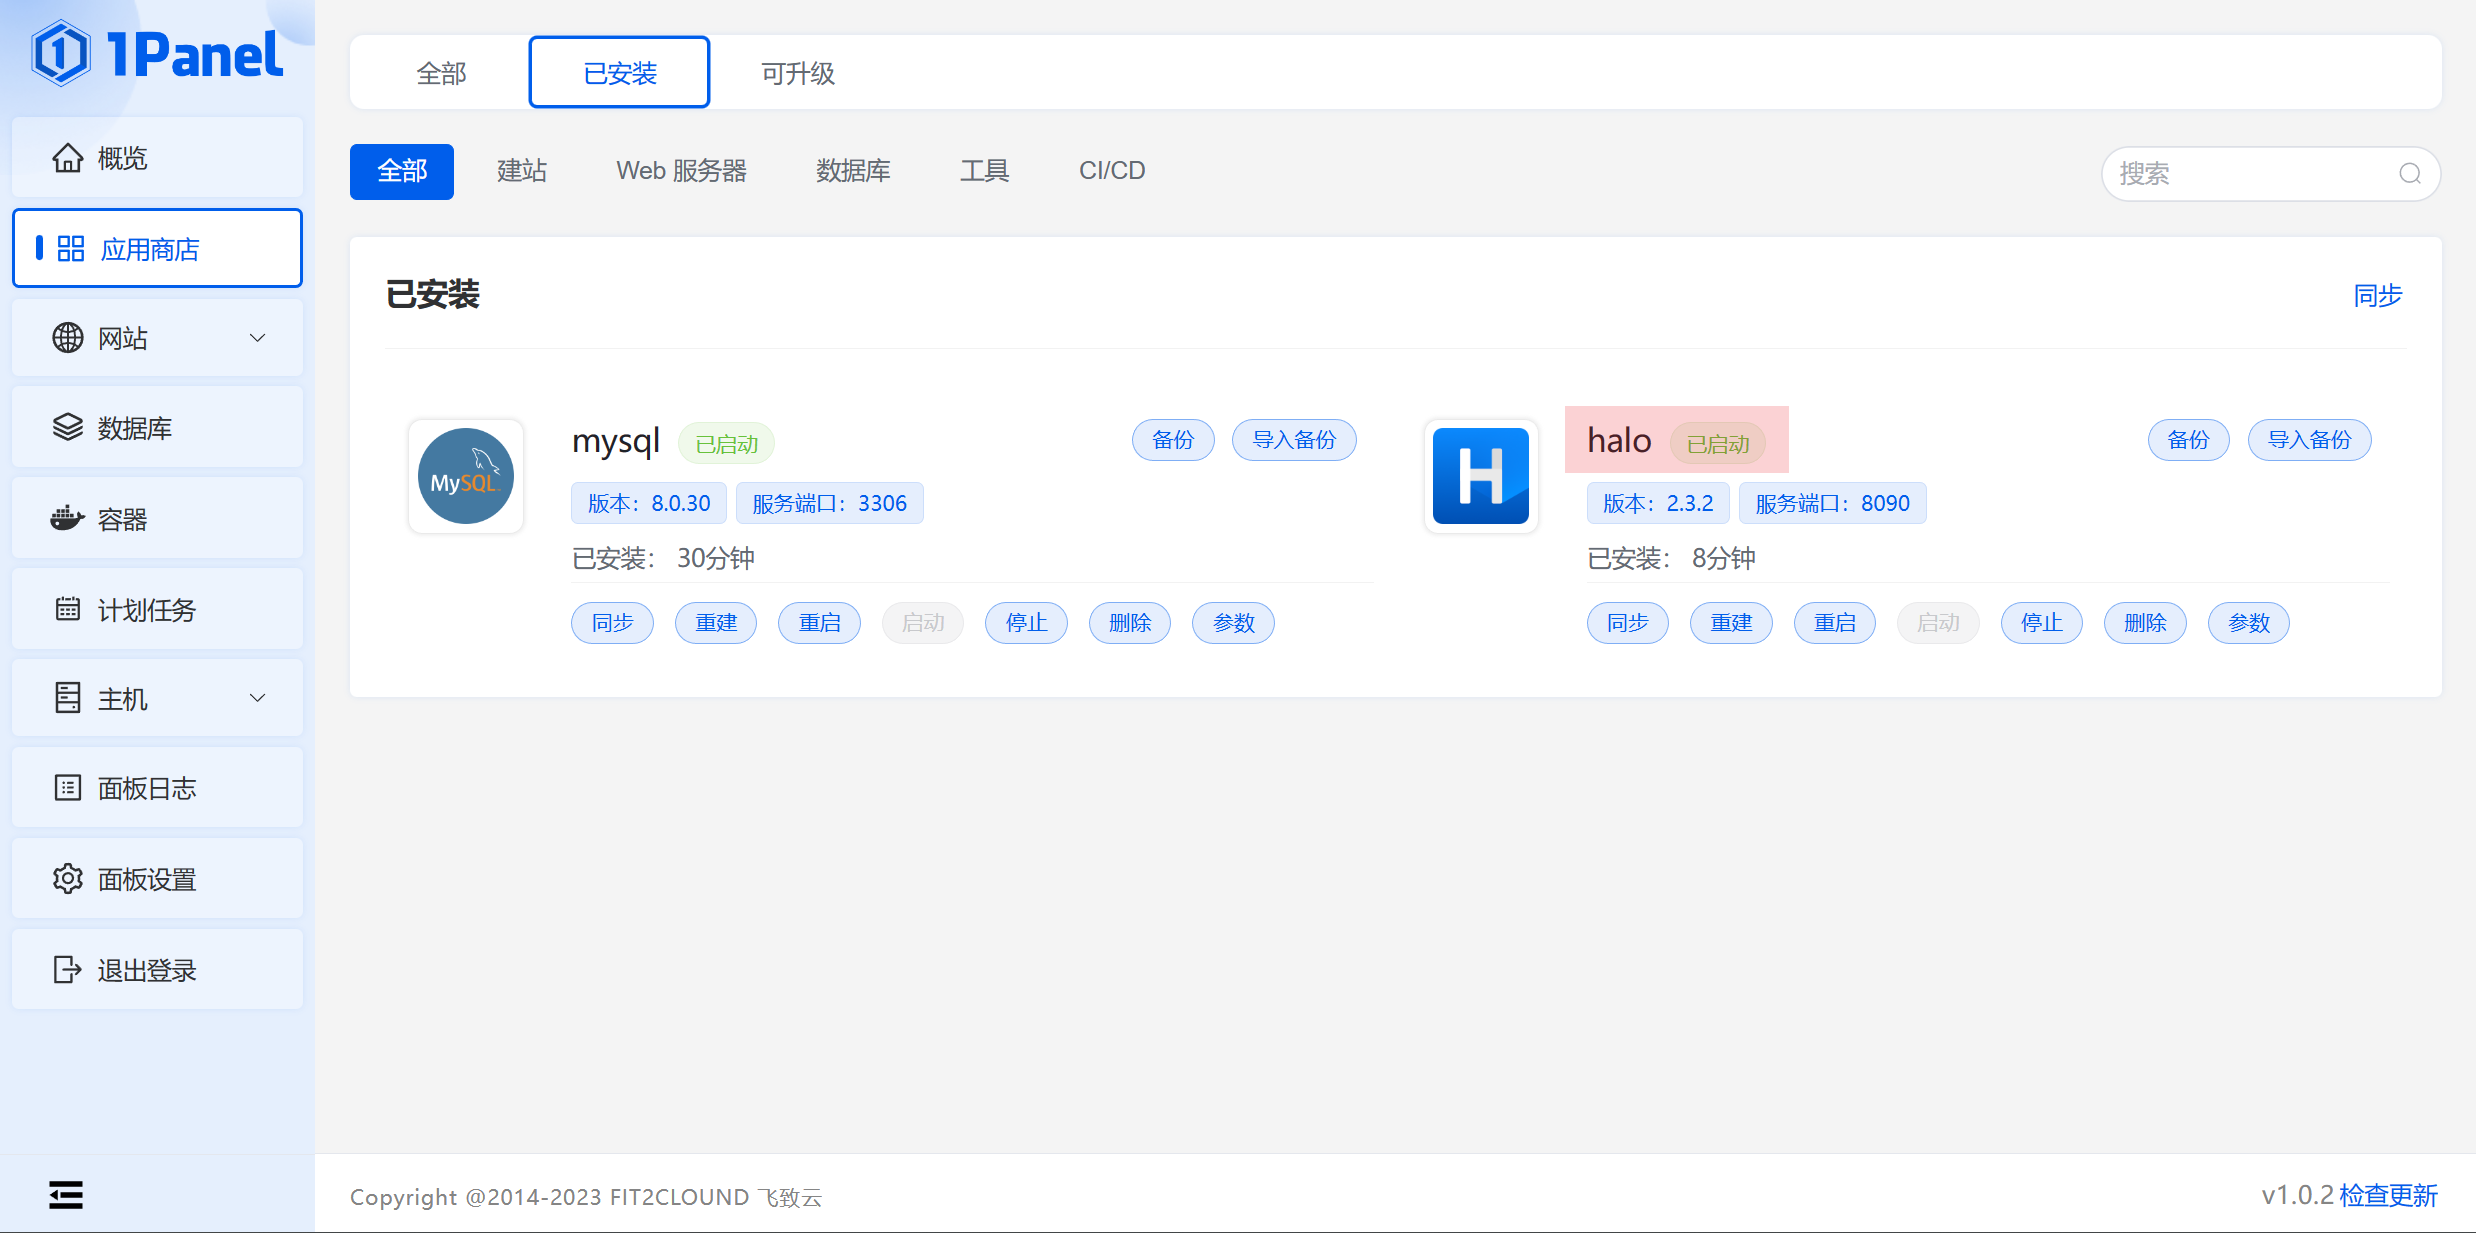Filter by 建站 category
This screenshot has height=1233, width=2476.
[x=522, y=171]
